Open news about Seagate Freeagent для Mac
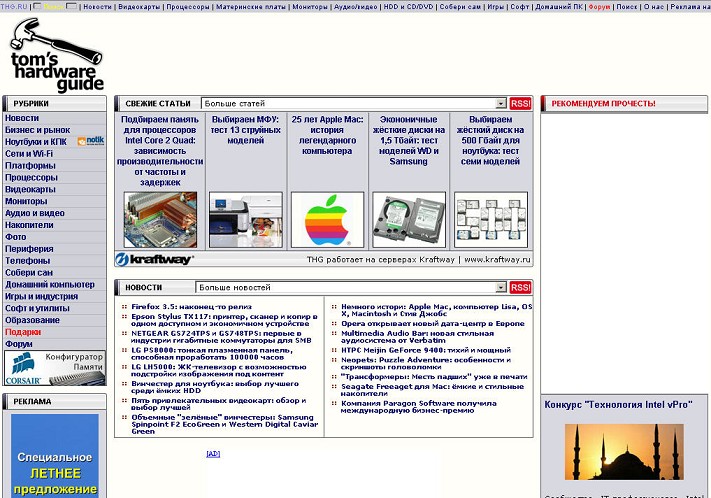Viewport: 711px width, 498px height. point(433,390)
